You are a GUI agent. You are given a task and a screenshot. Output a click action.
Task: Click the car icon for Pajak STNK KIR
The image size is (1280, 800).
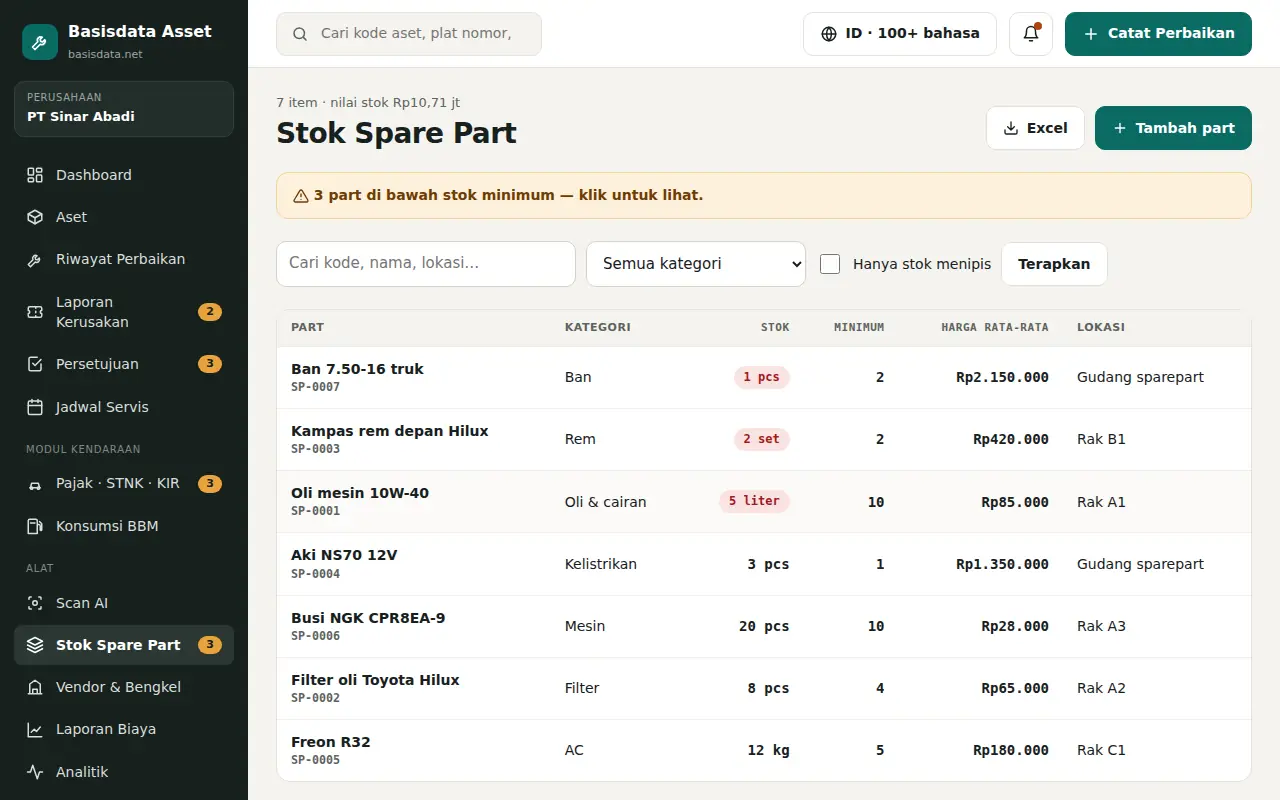(35, 484)
